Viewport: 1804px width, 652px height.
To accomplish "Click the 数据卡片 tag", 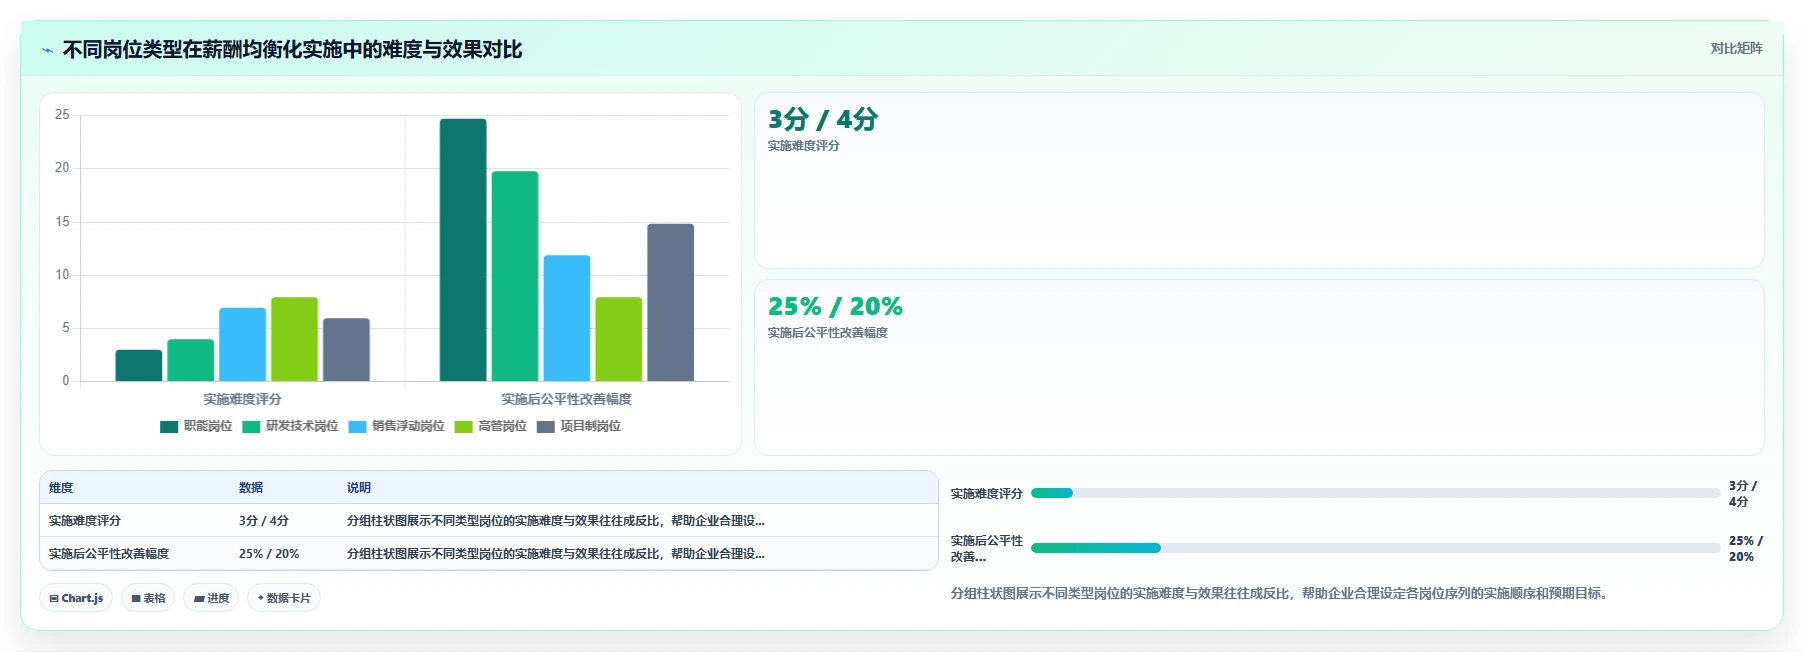I will pyautogui.click(x=284, y=598).
